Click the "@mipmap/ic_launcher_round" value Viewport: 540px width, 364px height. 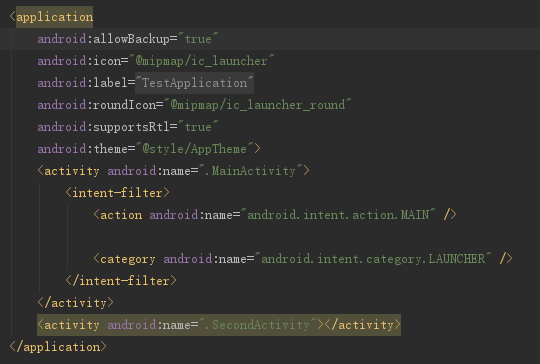pos(258,105)
